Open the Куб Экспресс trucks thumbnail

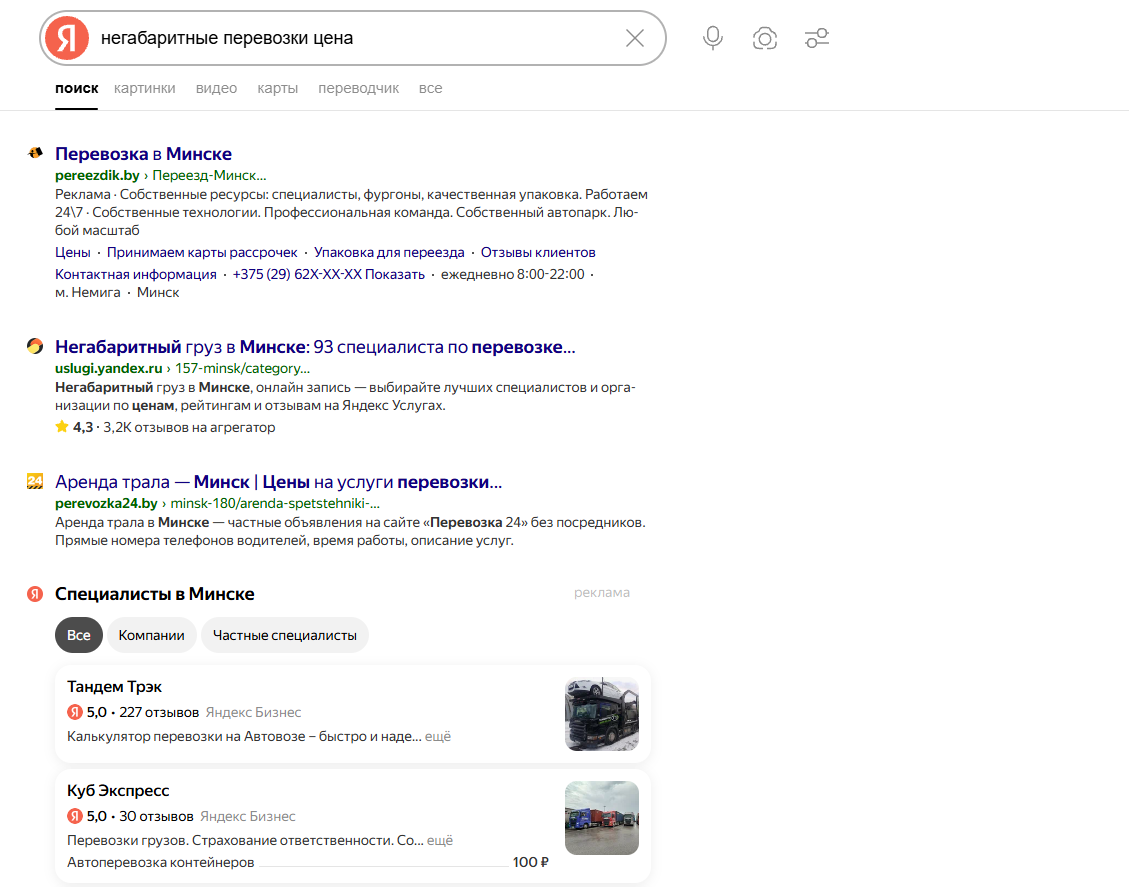pos(602,818)
